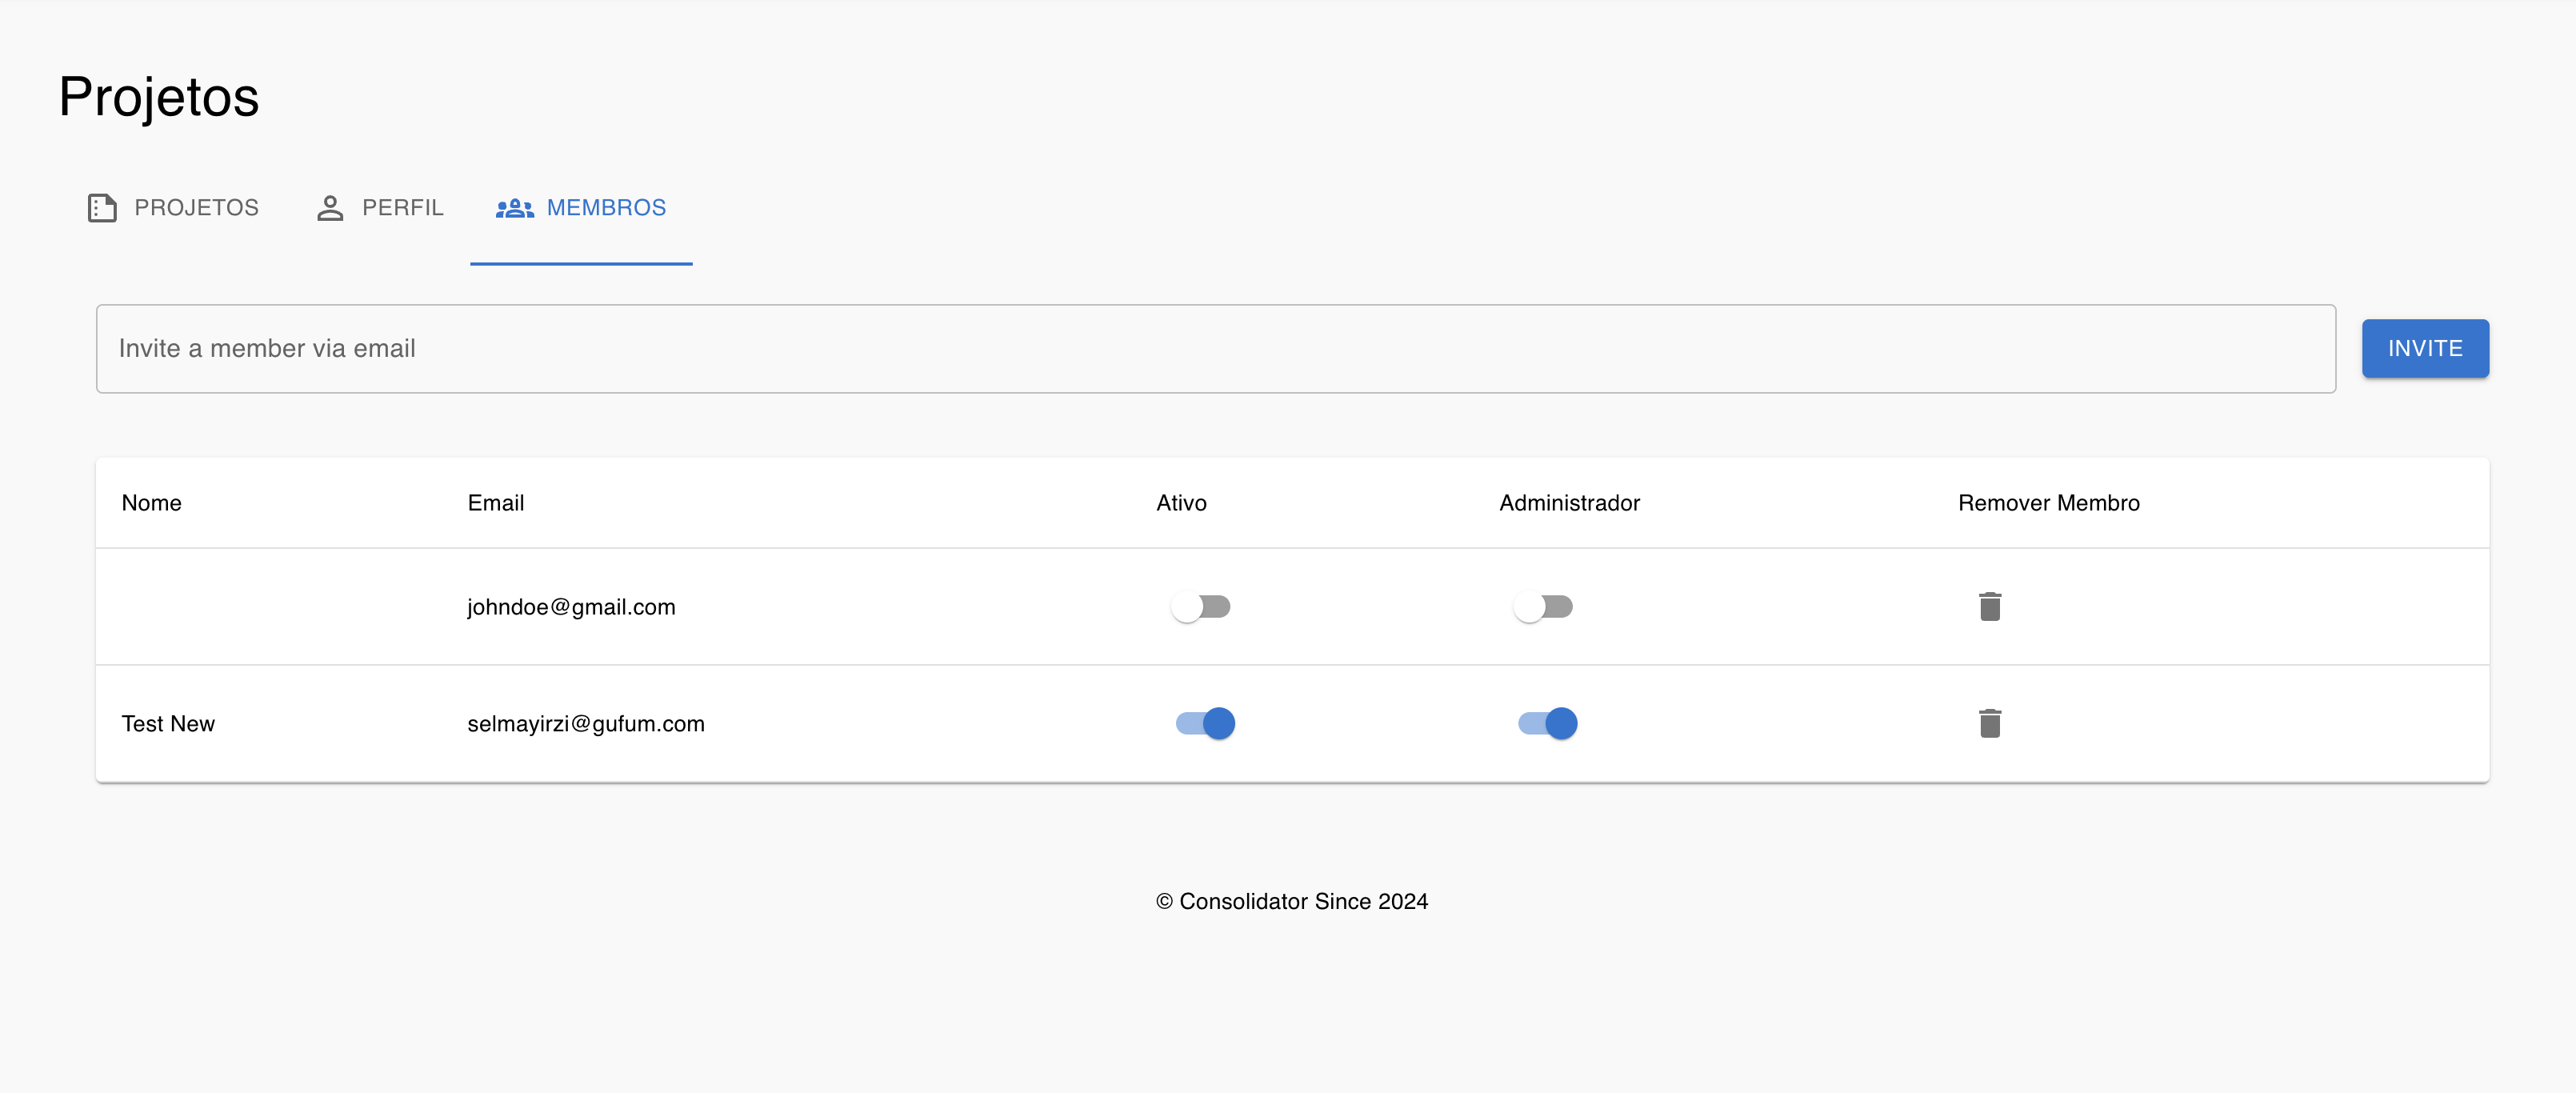The height and width of the screenshot is (1093, 2576).
Task: Click the Nome column header
Action: click(x=151, y=503)
